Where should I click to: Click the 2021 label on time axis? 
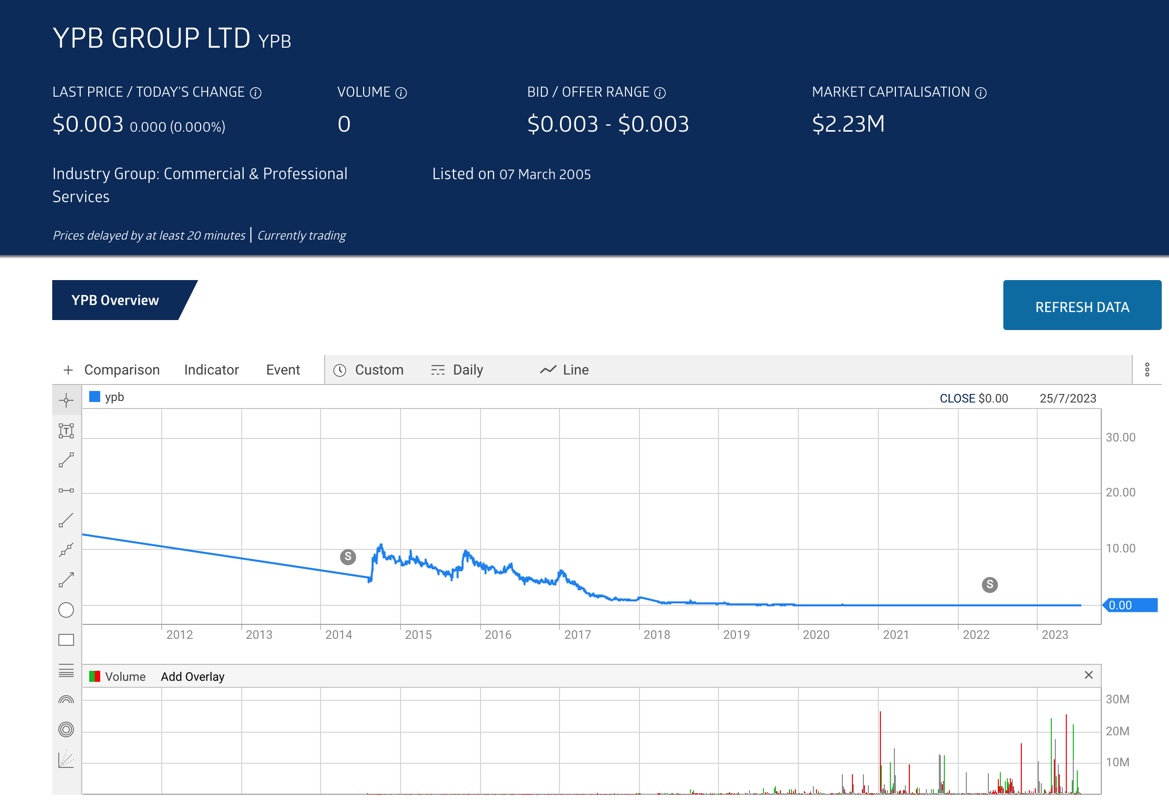coord(895,635)
